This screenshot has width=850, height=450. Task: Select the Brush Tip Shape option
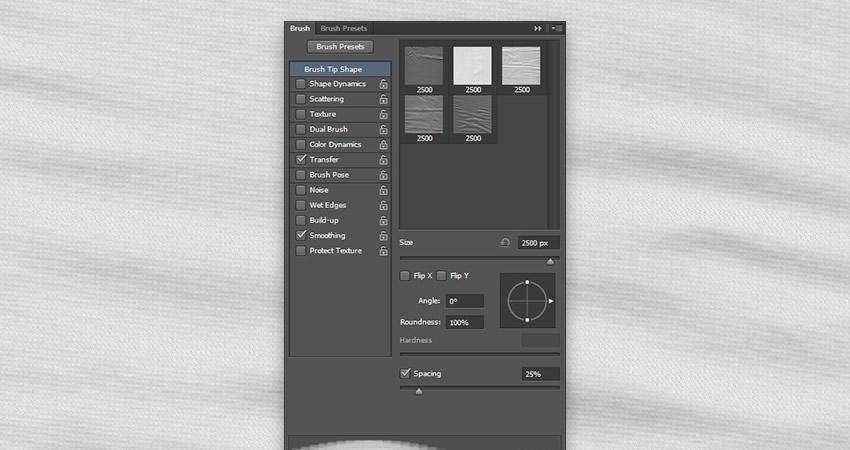[333, 70]
